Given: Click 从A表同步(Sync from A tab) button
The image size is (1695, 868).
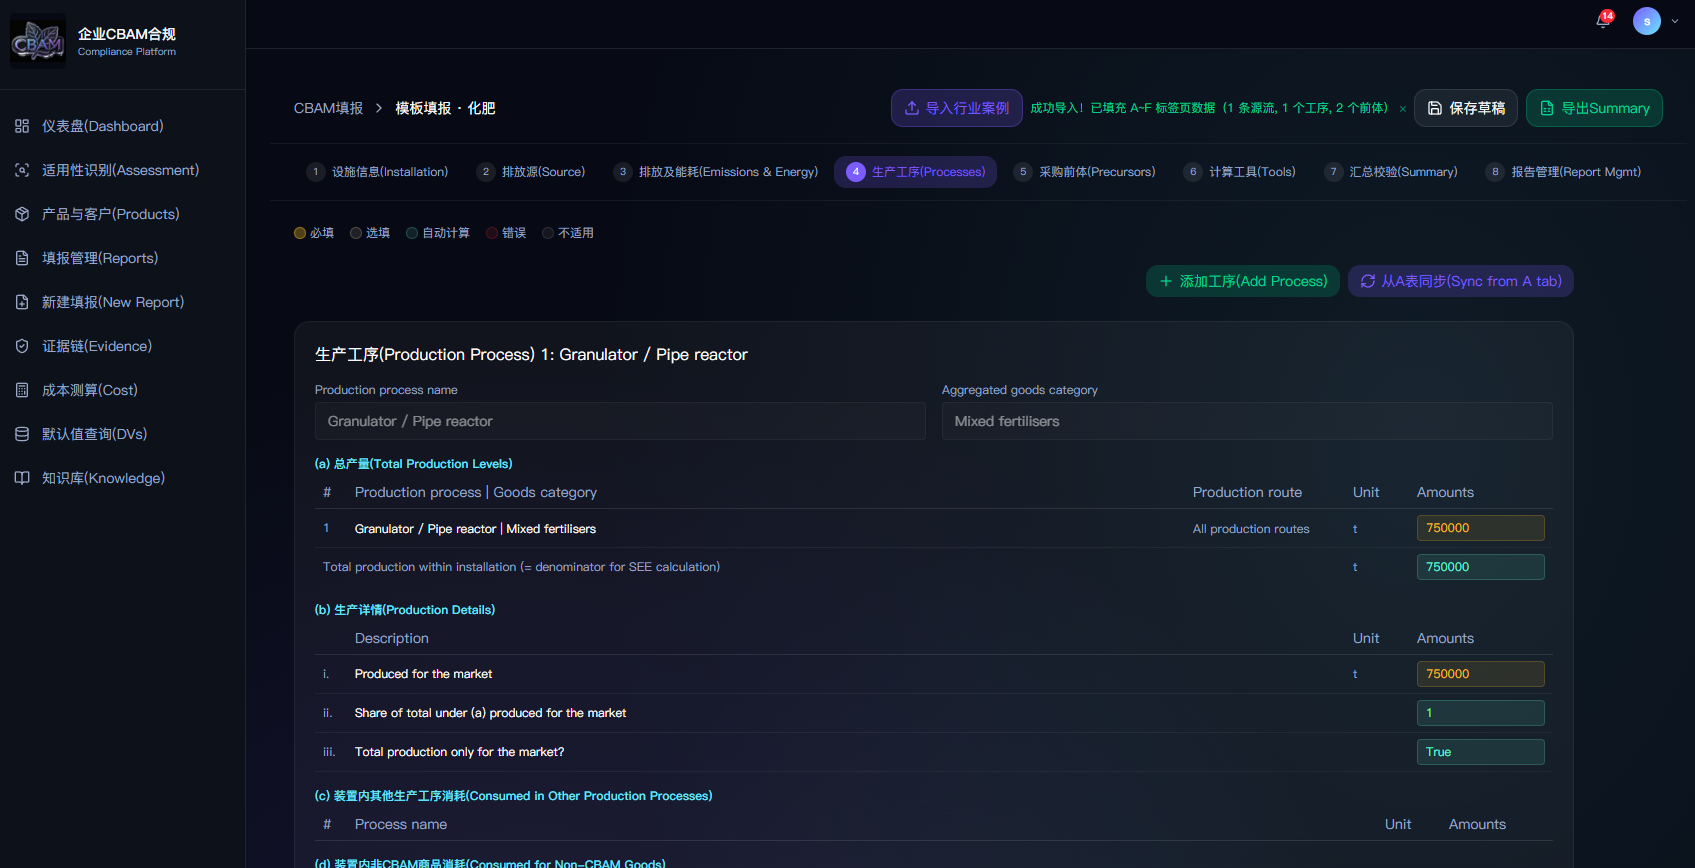Looking at the screenshot, I should (1461, 281).
